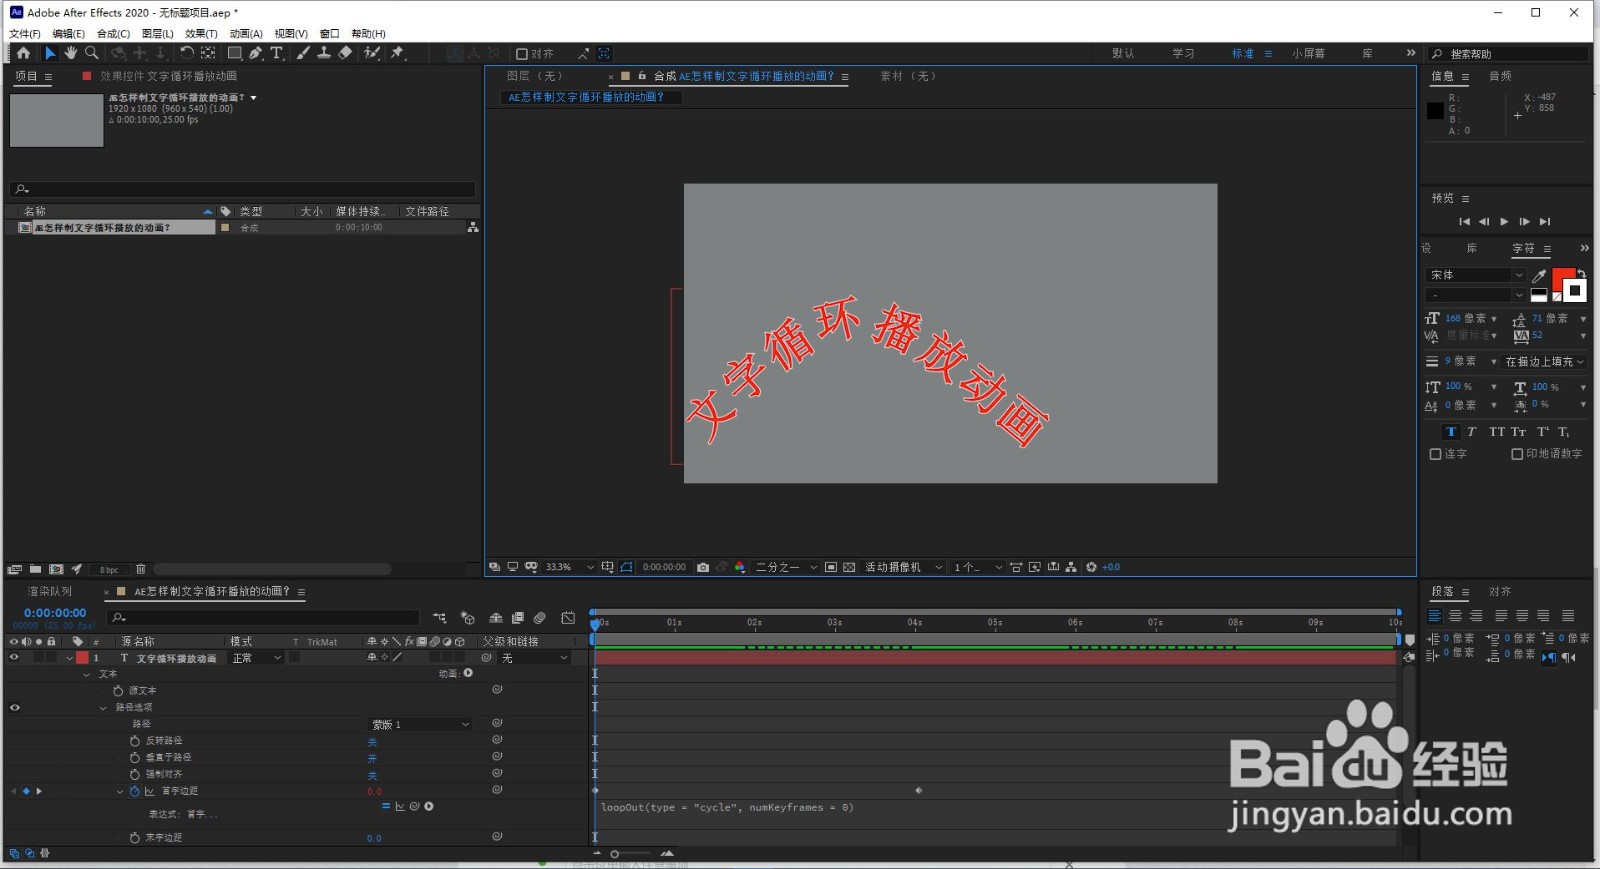
Task: Toggle stopwatch for 首字边距 property
Action: click(x=135, y=791)
